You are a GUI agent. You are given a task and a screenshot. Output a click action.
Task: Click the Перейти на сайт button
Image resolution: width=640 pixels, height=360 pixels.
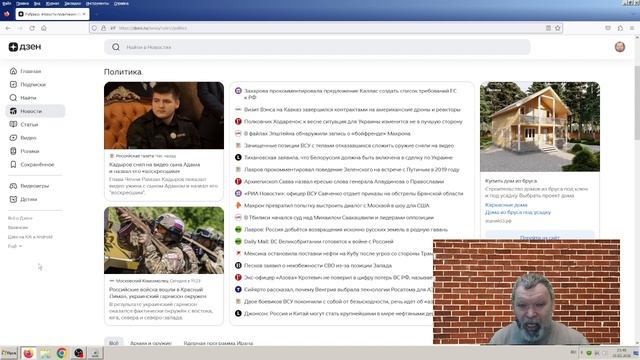540,236
